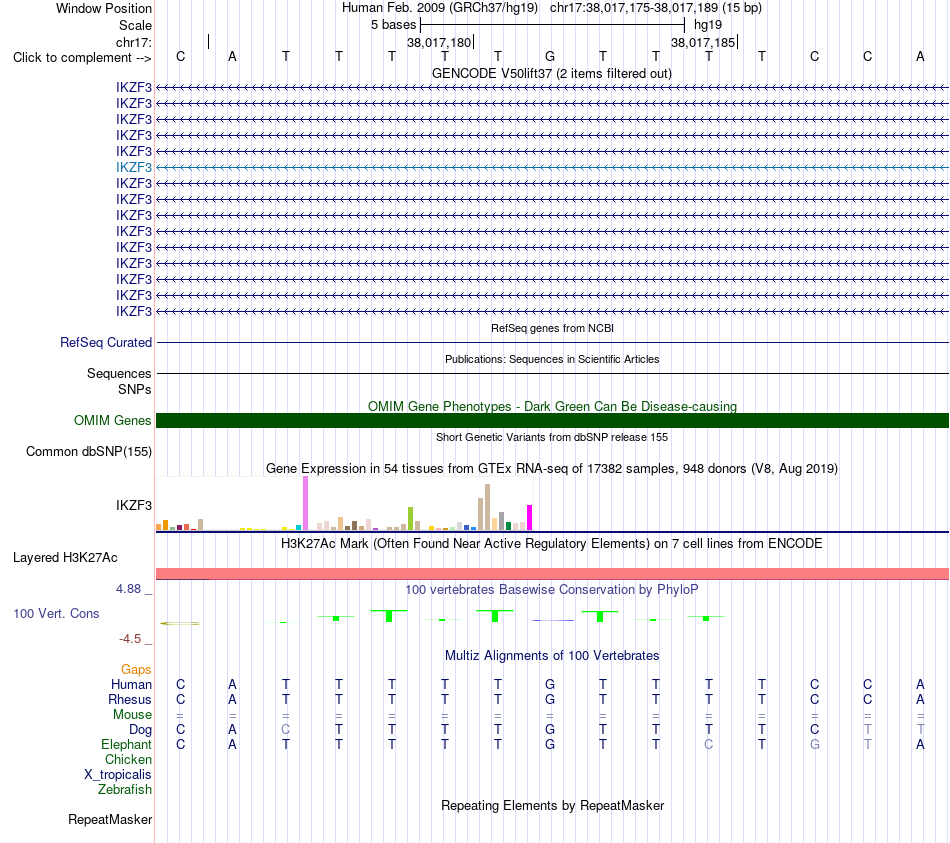Click the yellow-green bar in GTEx expression chart
Image resolution: width=950 pixels, height=843 pixels.
point(410,519)
